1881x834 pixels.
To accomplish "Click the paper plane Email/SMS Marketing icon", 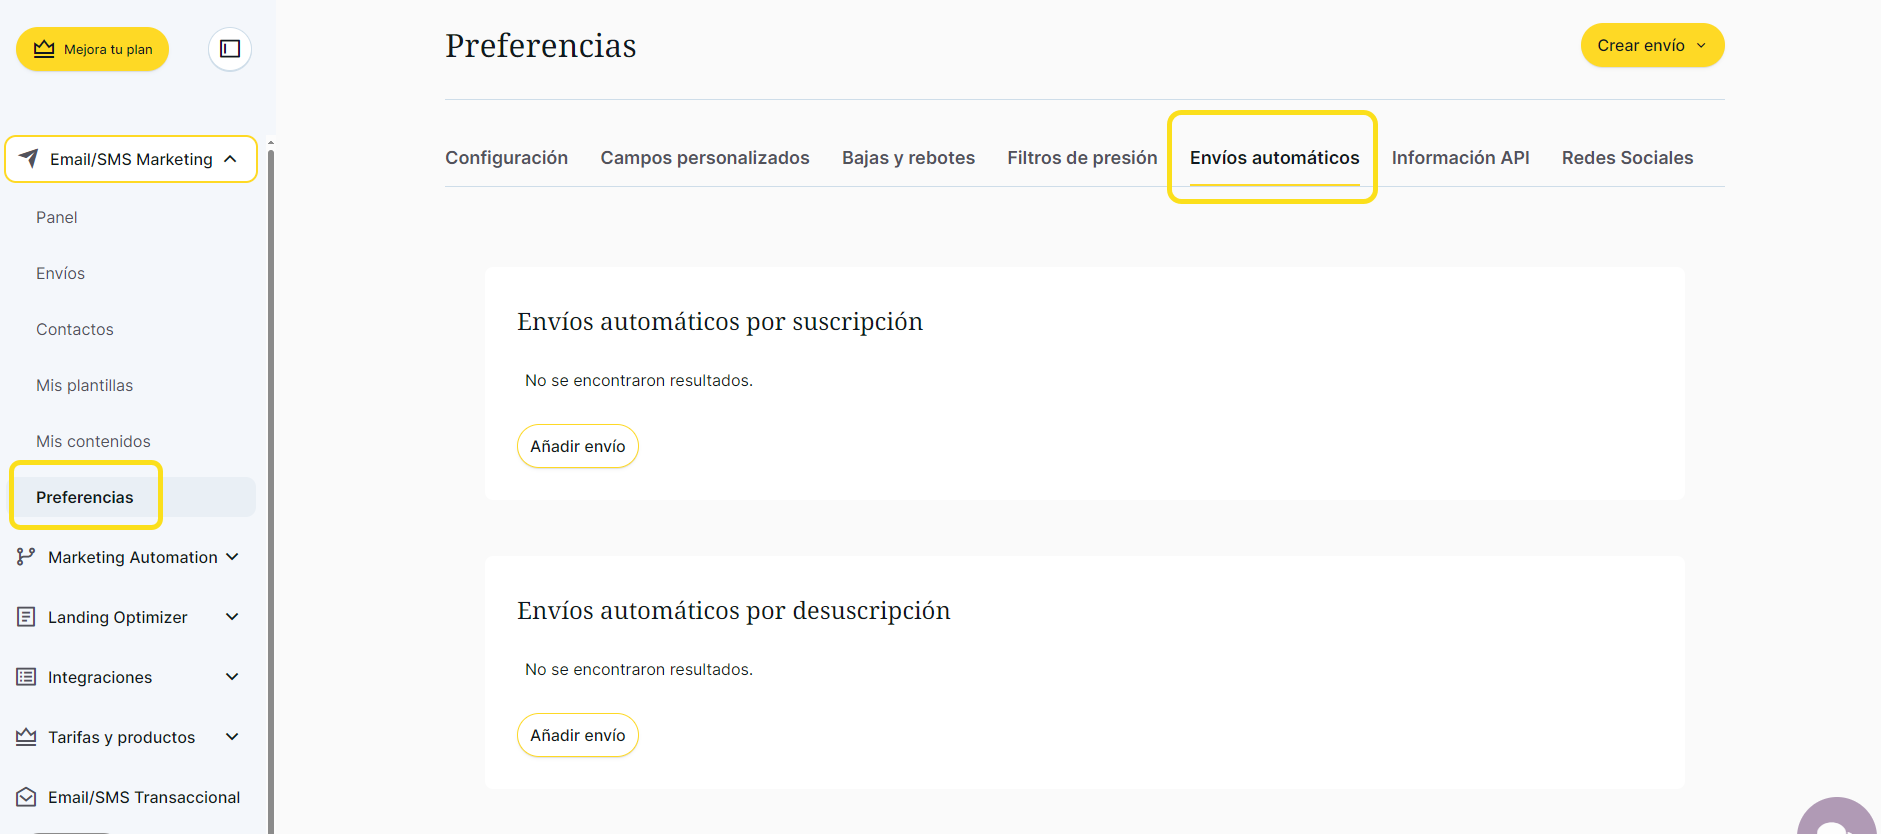I will click(29, 158).
